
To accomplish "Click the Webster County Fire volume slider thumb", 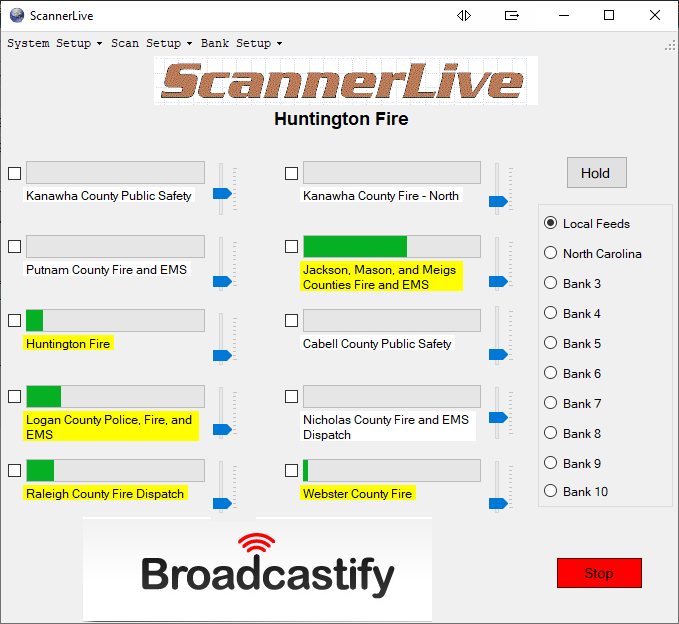I will 498,504.
